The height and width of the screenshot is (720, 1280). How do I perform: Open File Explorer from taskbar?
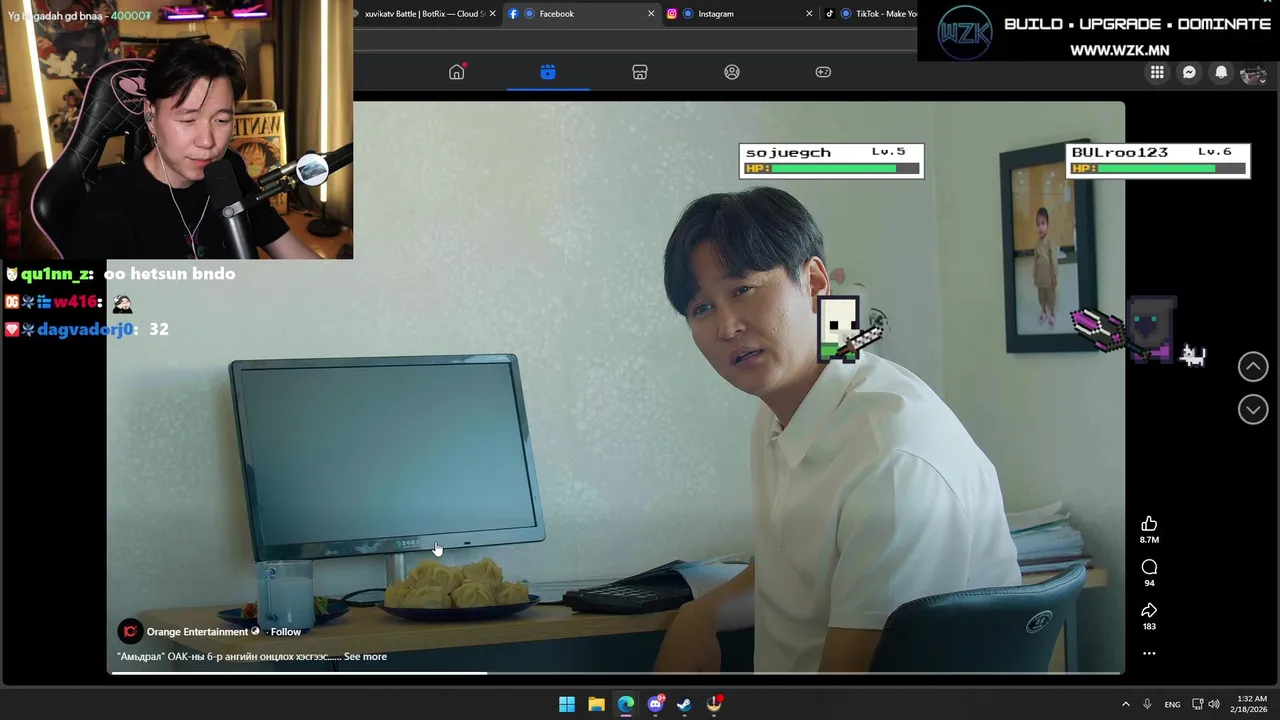pyautogui.click(x=596, y=704)
